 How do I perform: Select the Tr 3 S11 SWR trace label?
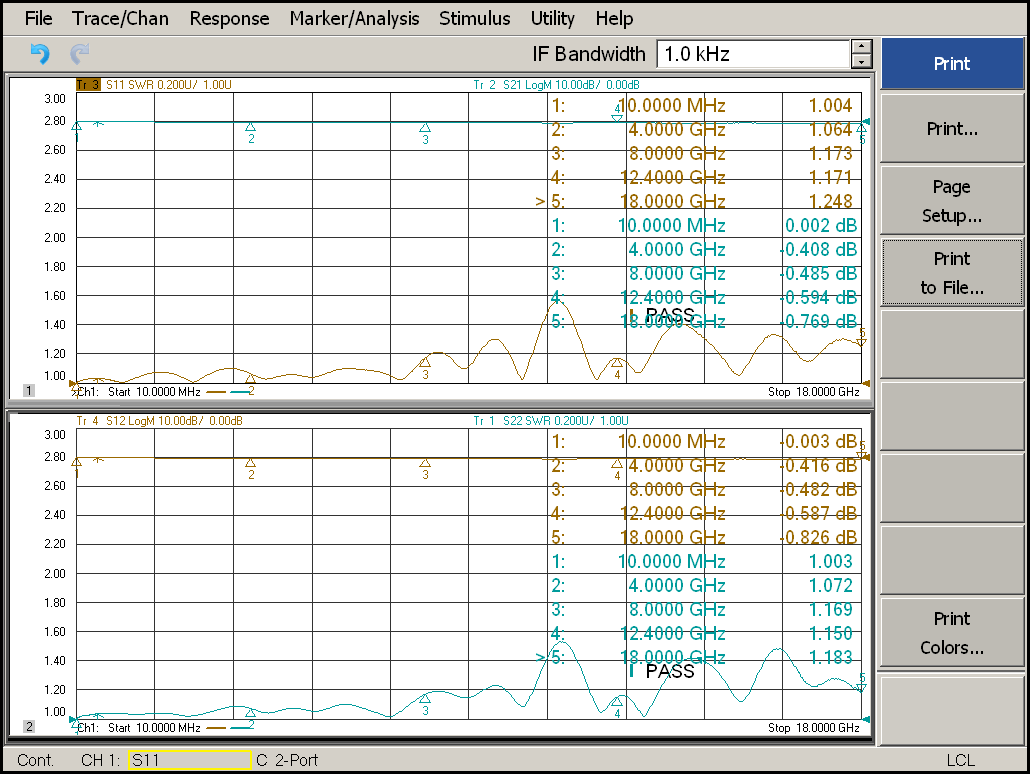pos(154,85)
